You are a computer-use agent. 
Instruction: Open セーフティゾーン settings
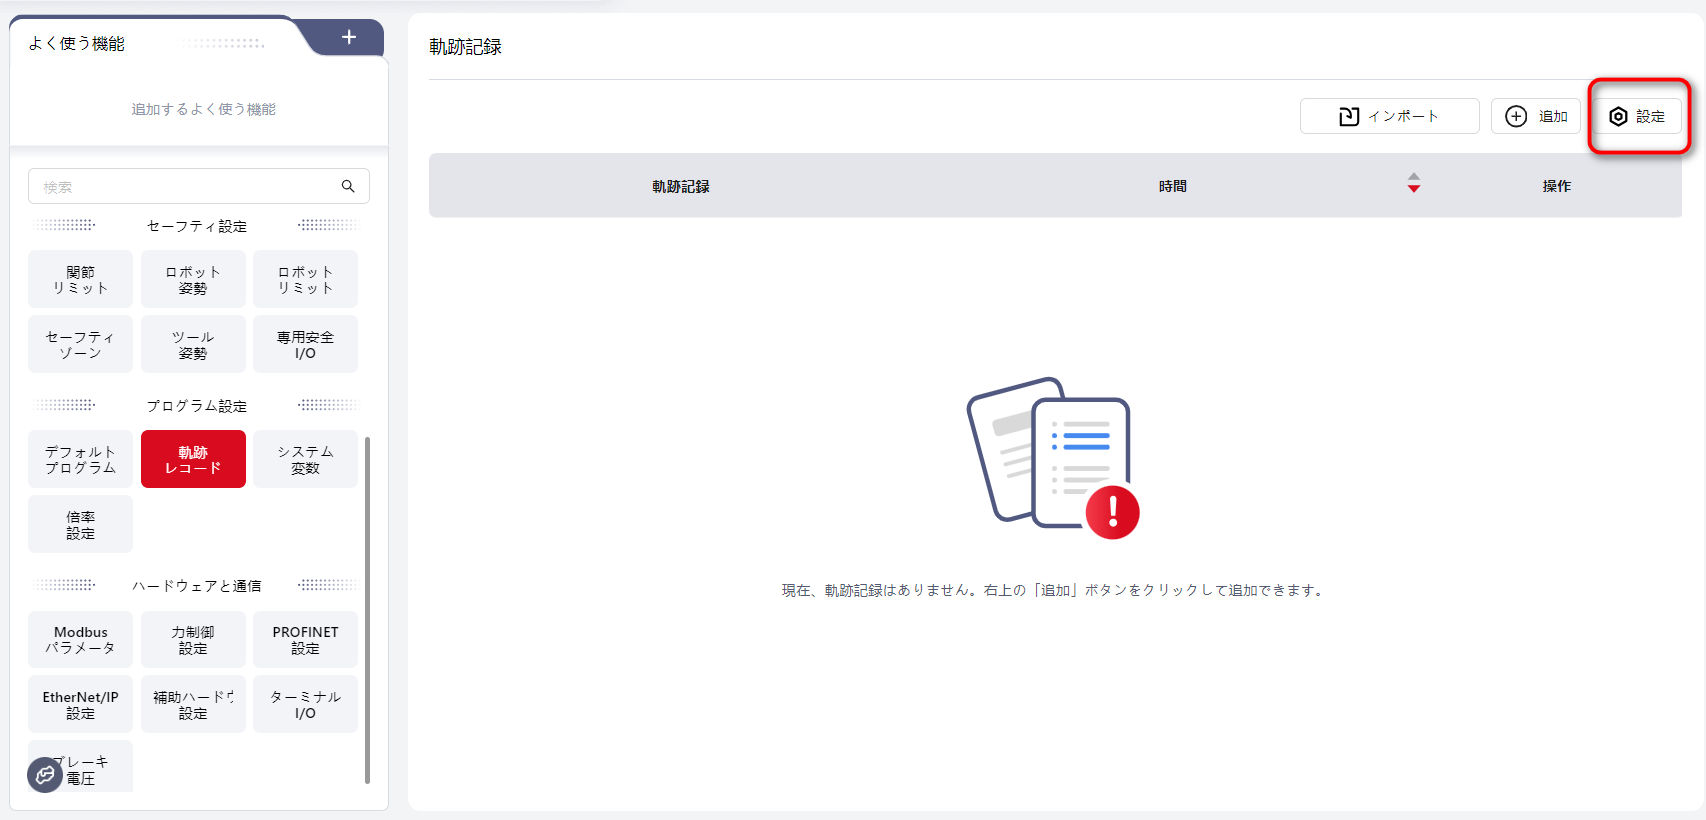(80, 345)
